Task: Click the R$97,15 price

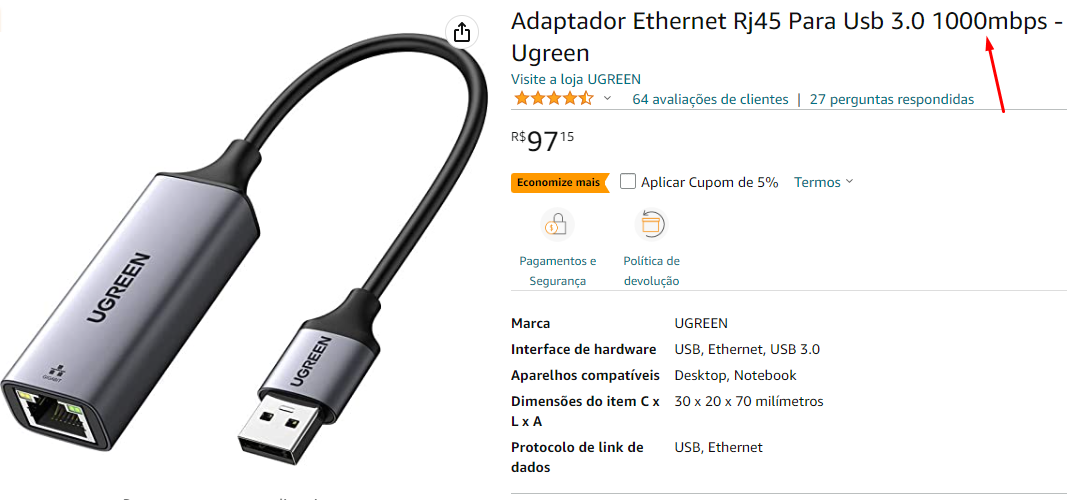Action: point(542,141)
